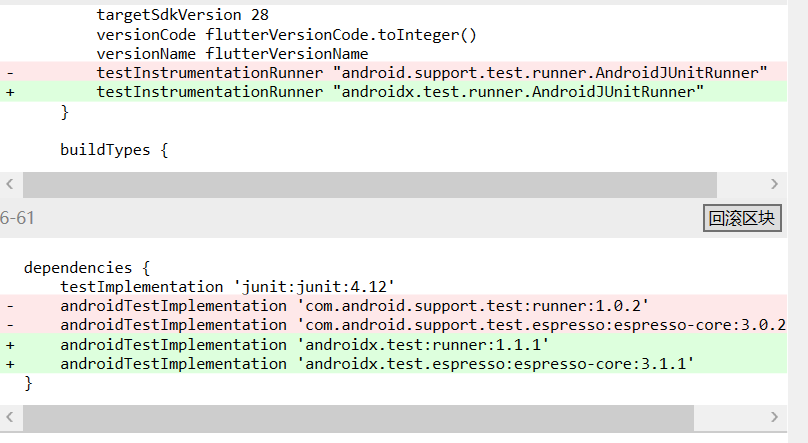
Task: Click the dependencies { line
Action: tap(87, 268)
